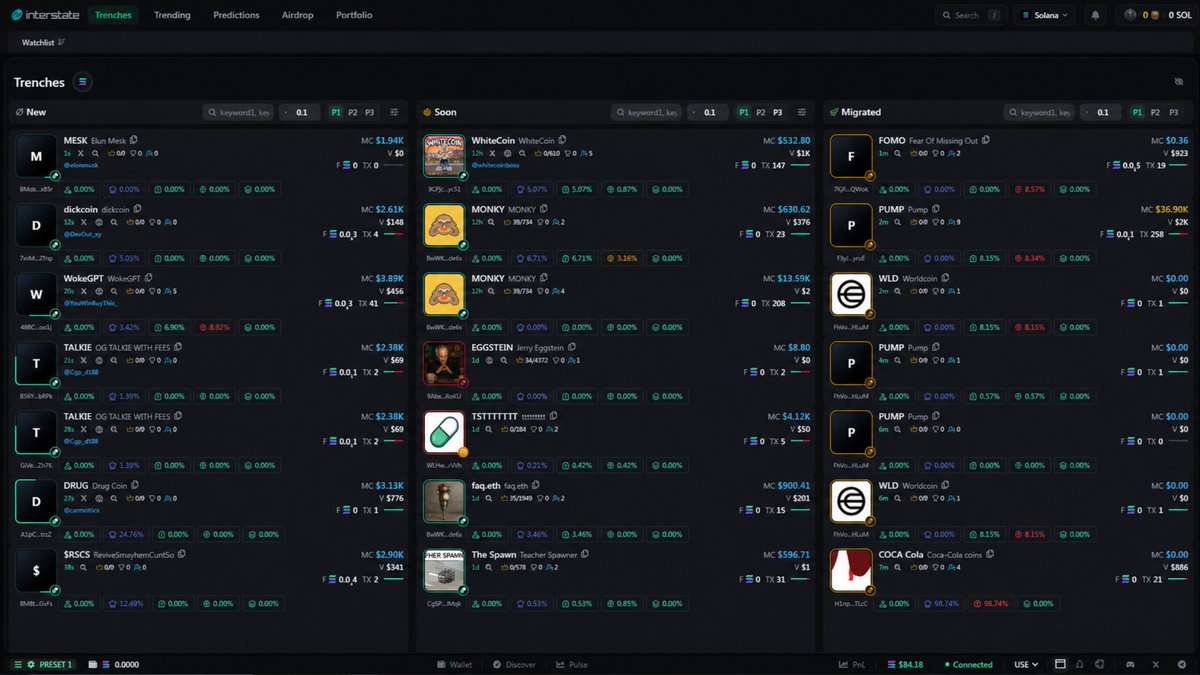Image resolution: width=1200 pixels, height=675 pixels.
Task: Open the EGGSTEIN token thumbnail
Action: [445, 364]
